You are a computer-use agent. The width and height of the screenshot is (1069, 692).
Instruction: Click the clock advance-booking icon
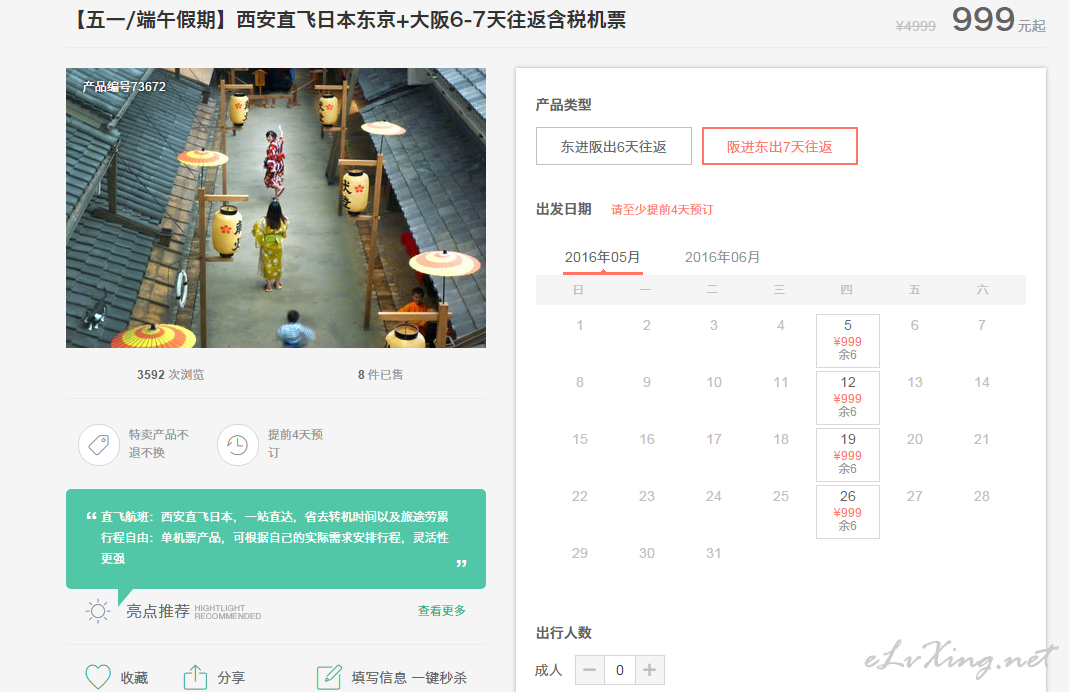[x=237, y=445]
